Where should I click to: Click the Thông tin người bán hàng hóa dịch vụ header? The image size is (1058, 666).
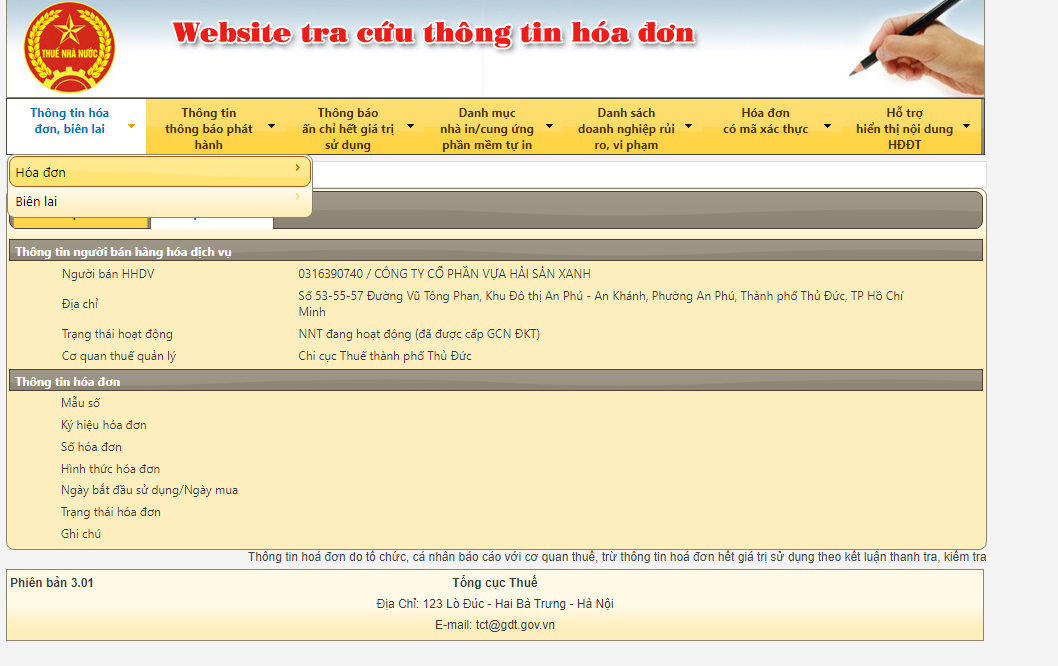pos(124,252)
